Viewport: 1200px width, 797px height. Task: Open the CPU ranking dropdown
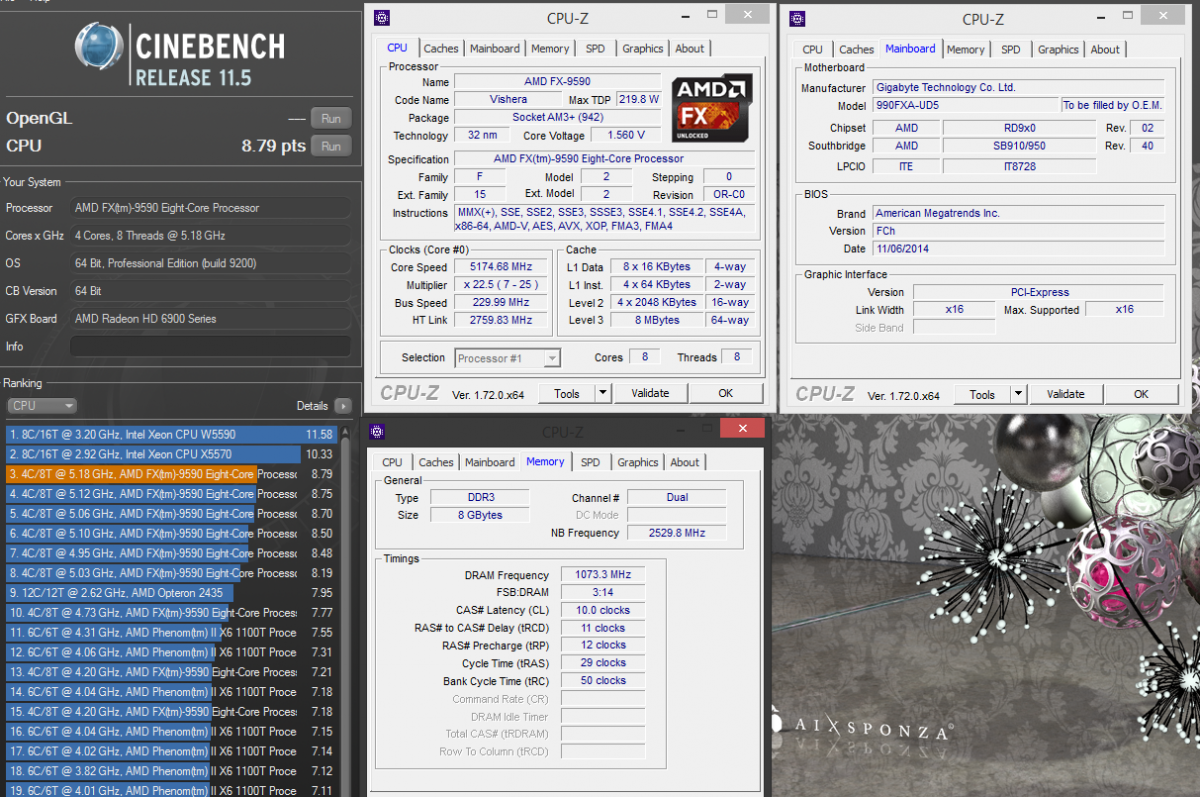coord(42,406)
